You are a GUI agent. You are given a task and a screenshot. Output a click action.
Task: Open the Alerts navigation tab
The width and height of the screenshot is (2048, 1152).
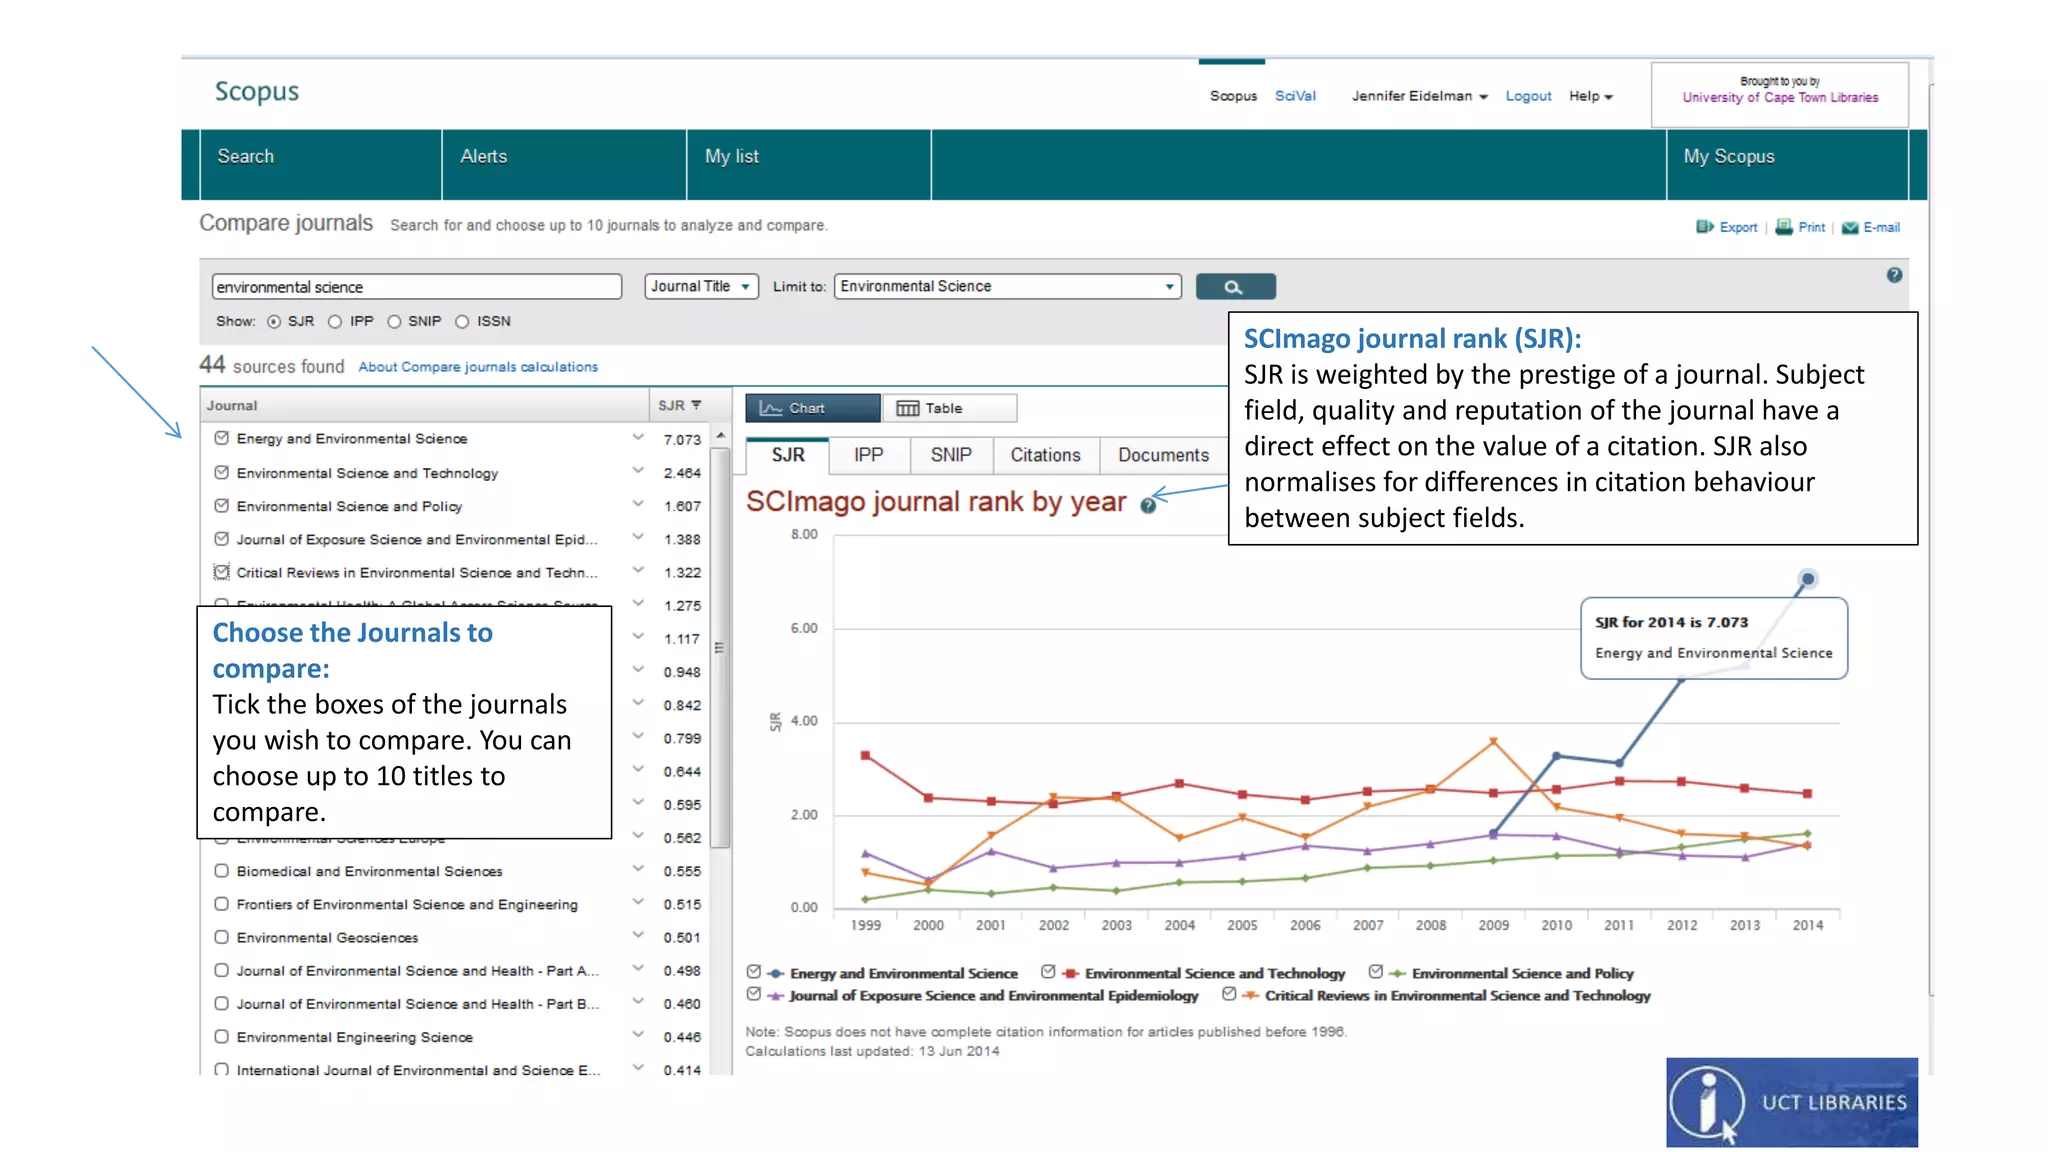click(564, 164)
